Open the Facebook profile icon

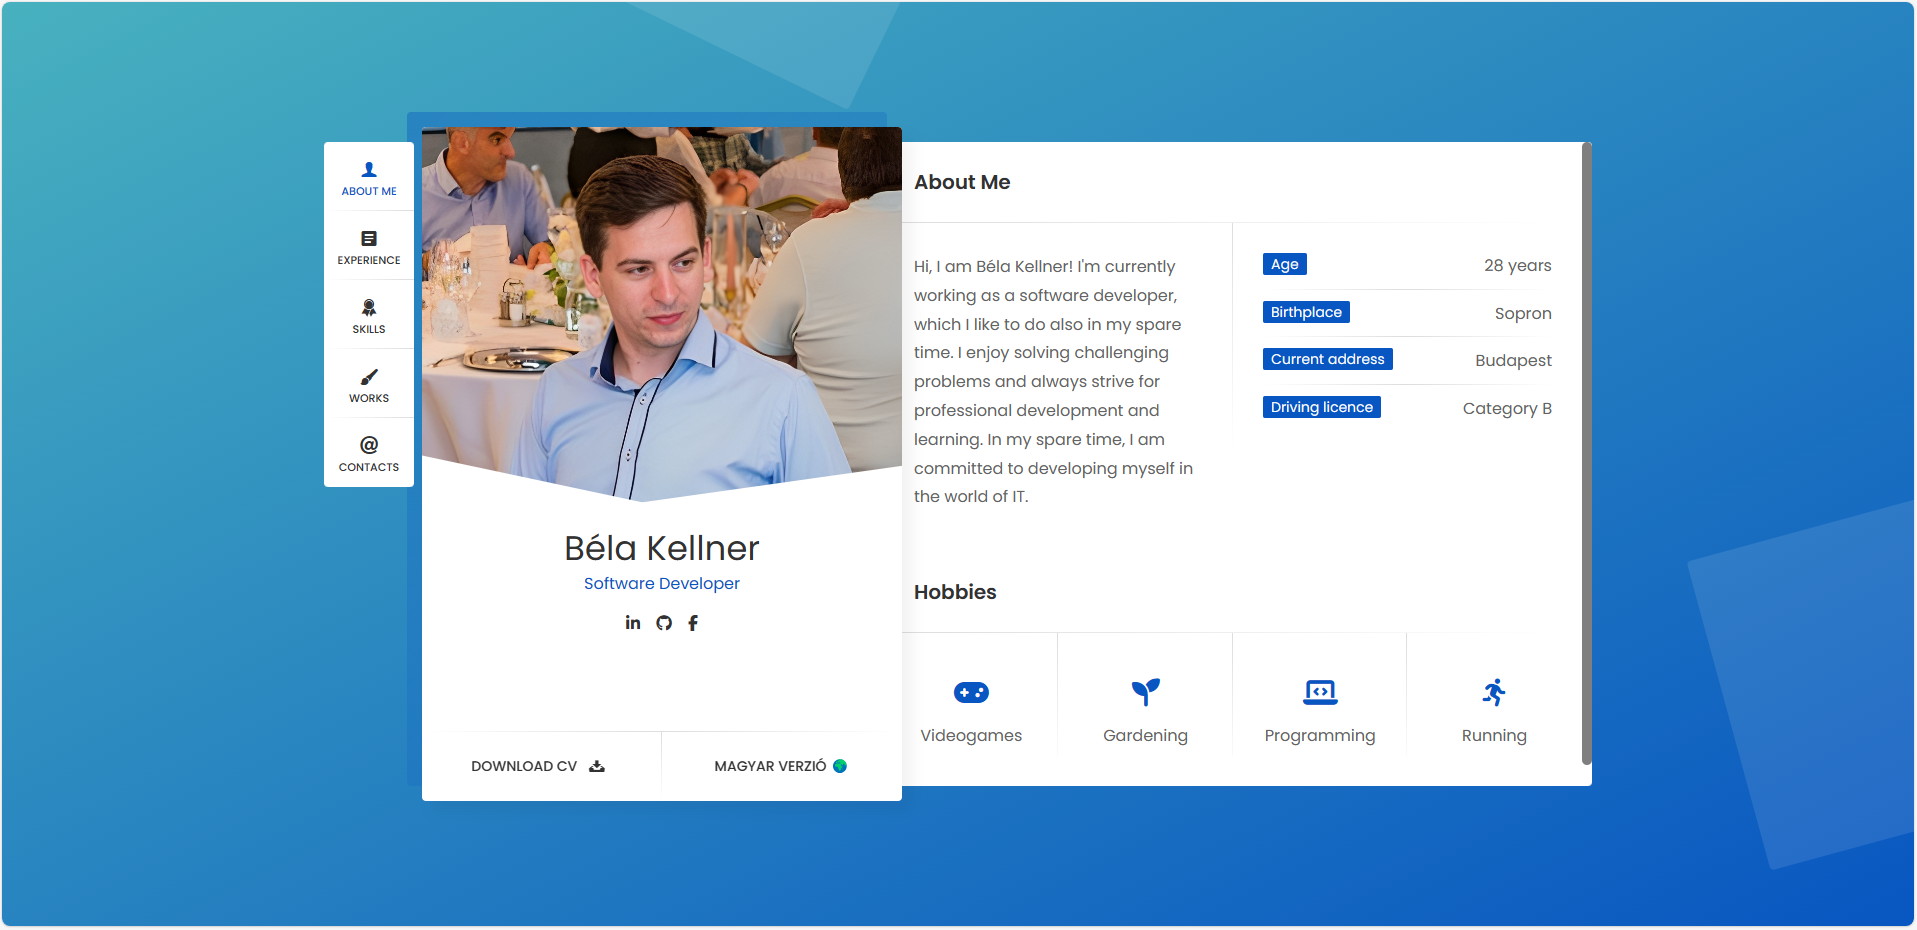coord(693,623)
